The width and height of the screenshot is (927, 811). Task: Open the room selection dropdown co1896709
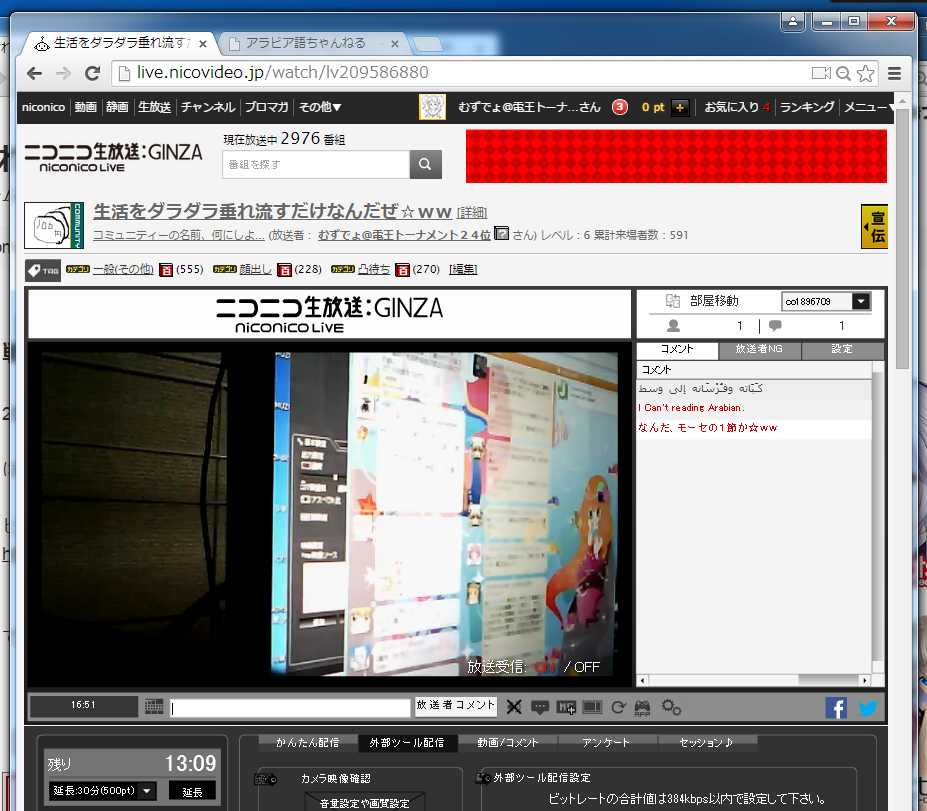point(826,301)
